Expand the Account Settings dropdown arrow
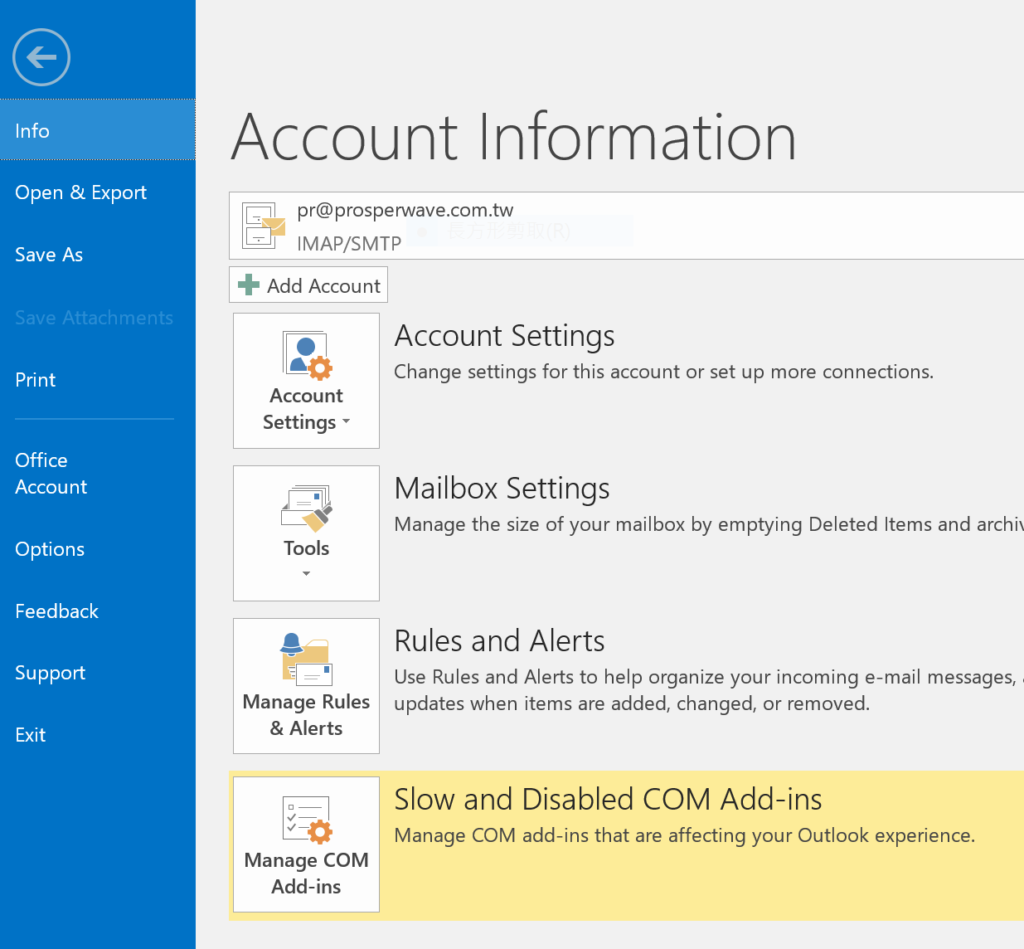 click(x=346, y=422)
